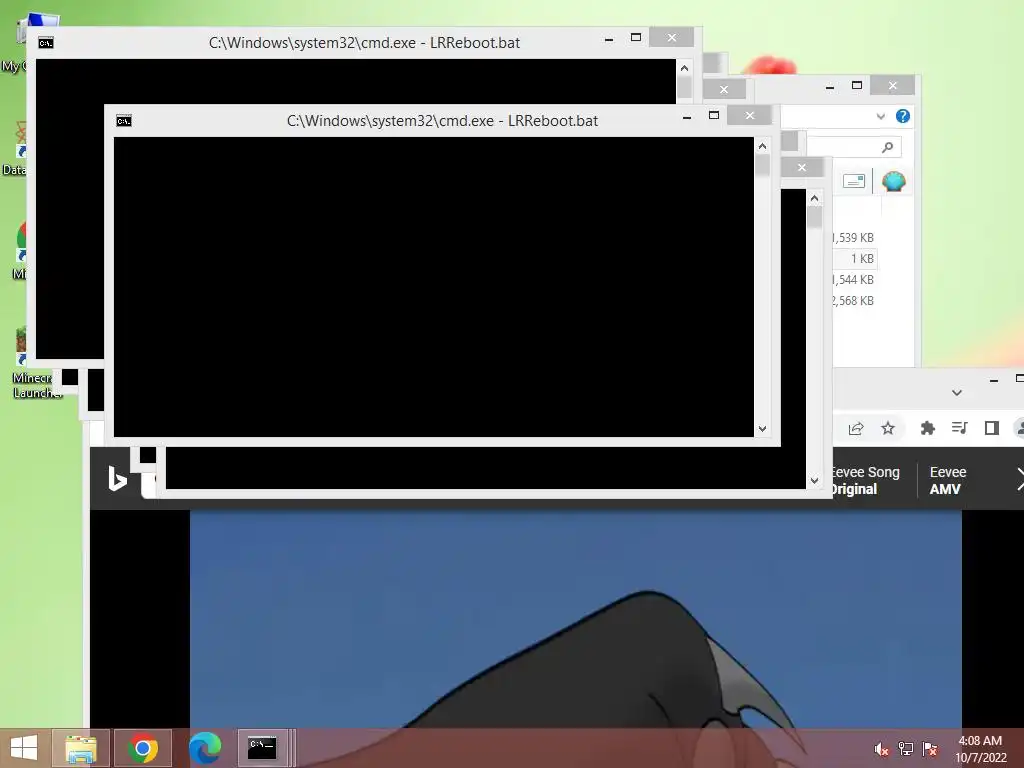Select the cmd.exe taskbar button
The width and height of the screenshot is (1024, 768).
coord(263,748)
